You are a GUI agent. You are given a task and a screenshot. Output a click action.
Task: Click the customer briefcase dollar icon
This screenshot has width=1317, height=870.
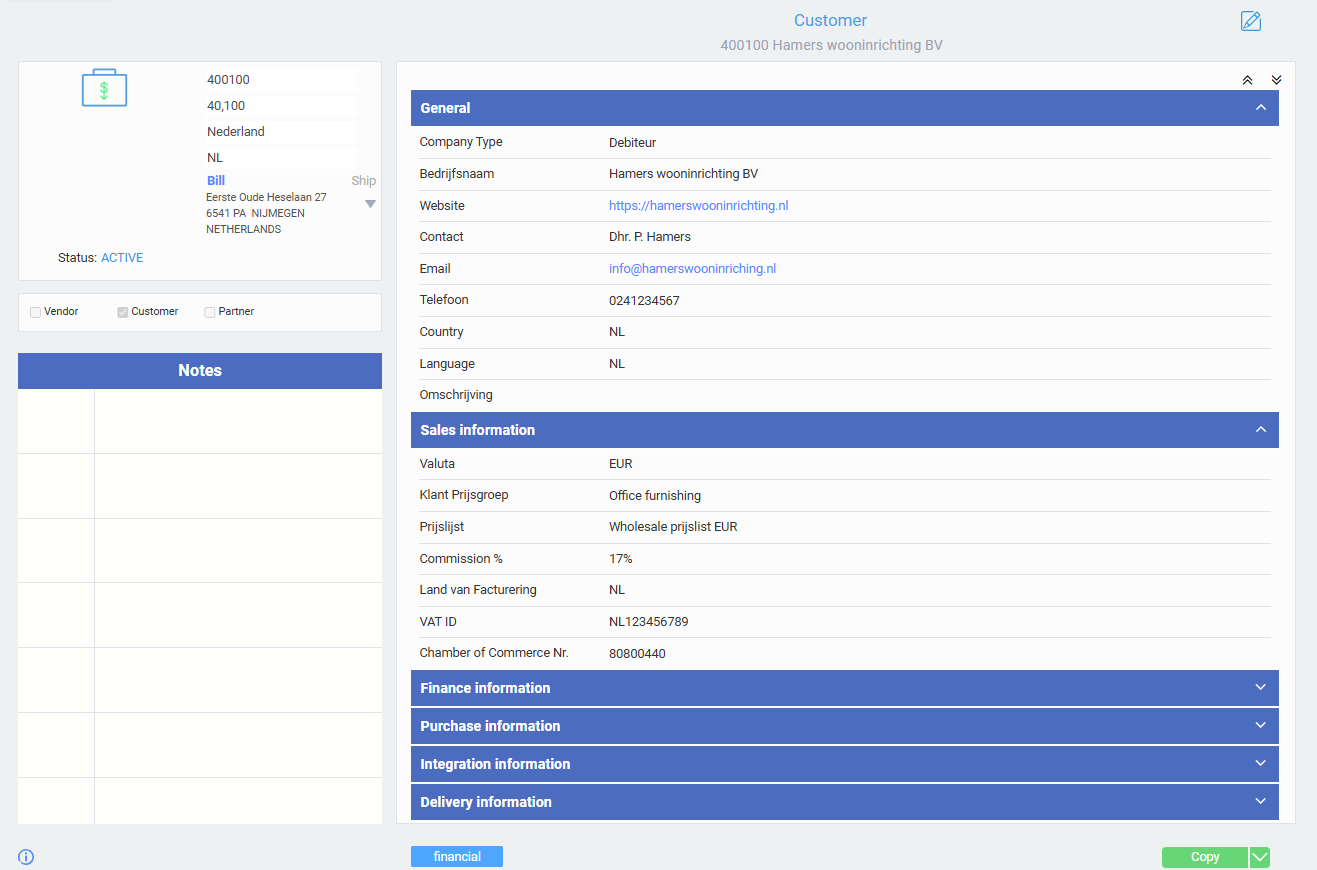coord(104,88)
